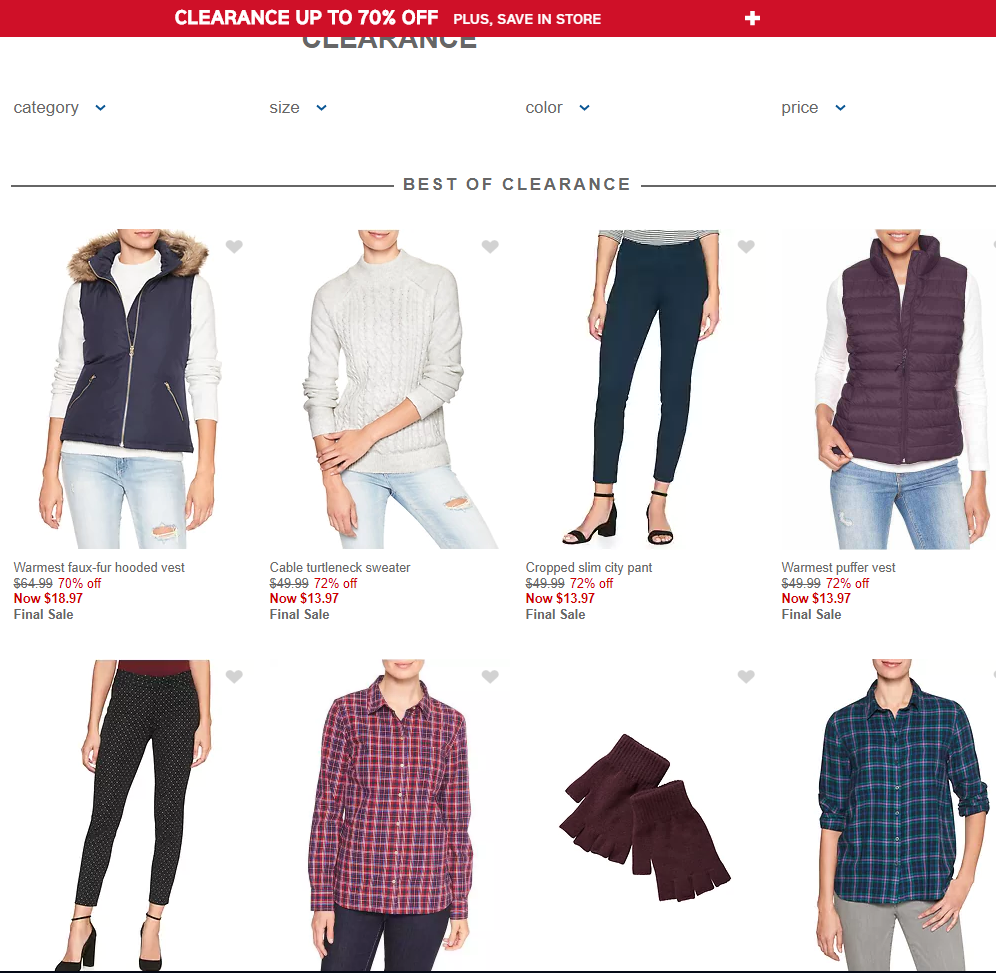
Task: View the navy hooded vest image
Action: tap(130, 389)
